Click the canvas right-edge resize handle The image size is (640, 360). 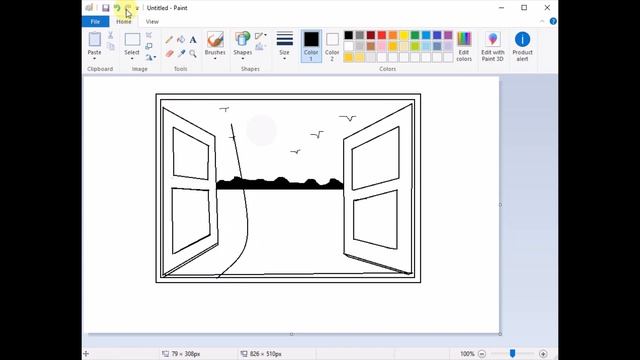500,204
